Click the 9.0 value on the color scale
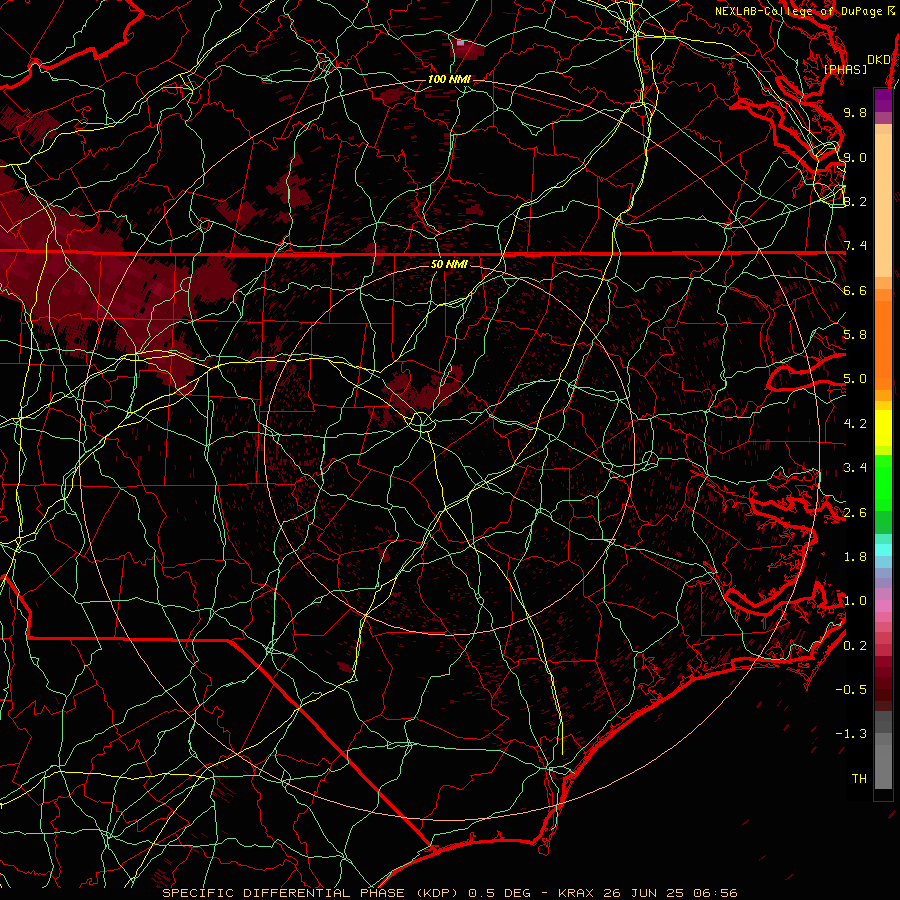The height and width of the screenshot is (900, 900). [x=855, y=157]
